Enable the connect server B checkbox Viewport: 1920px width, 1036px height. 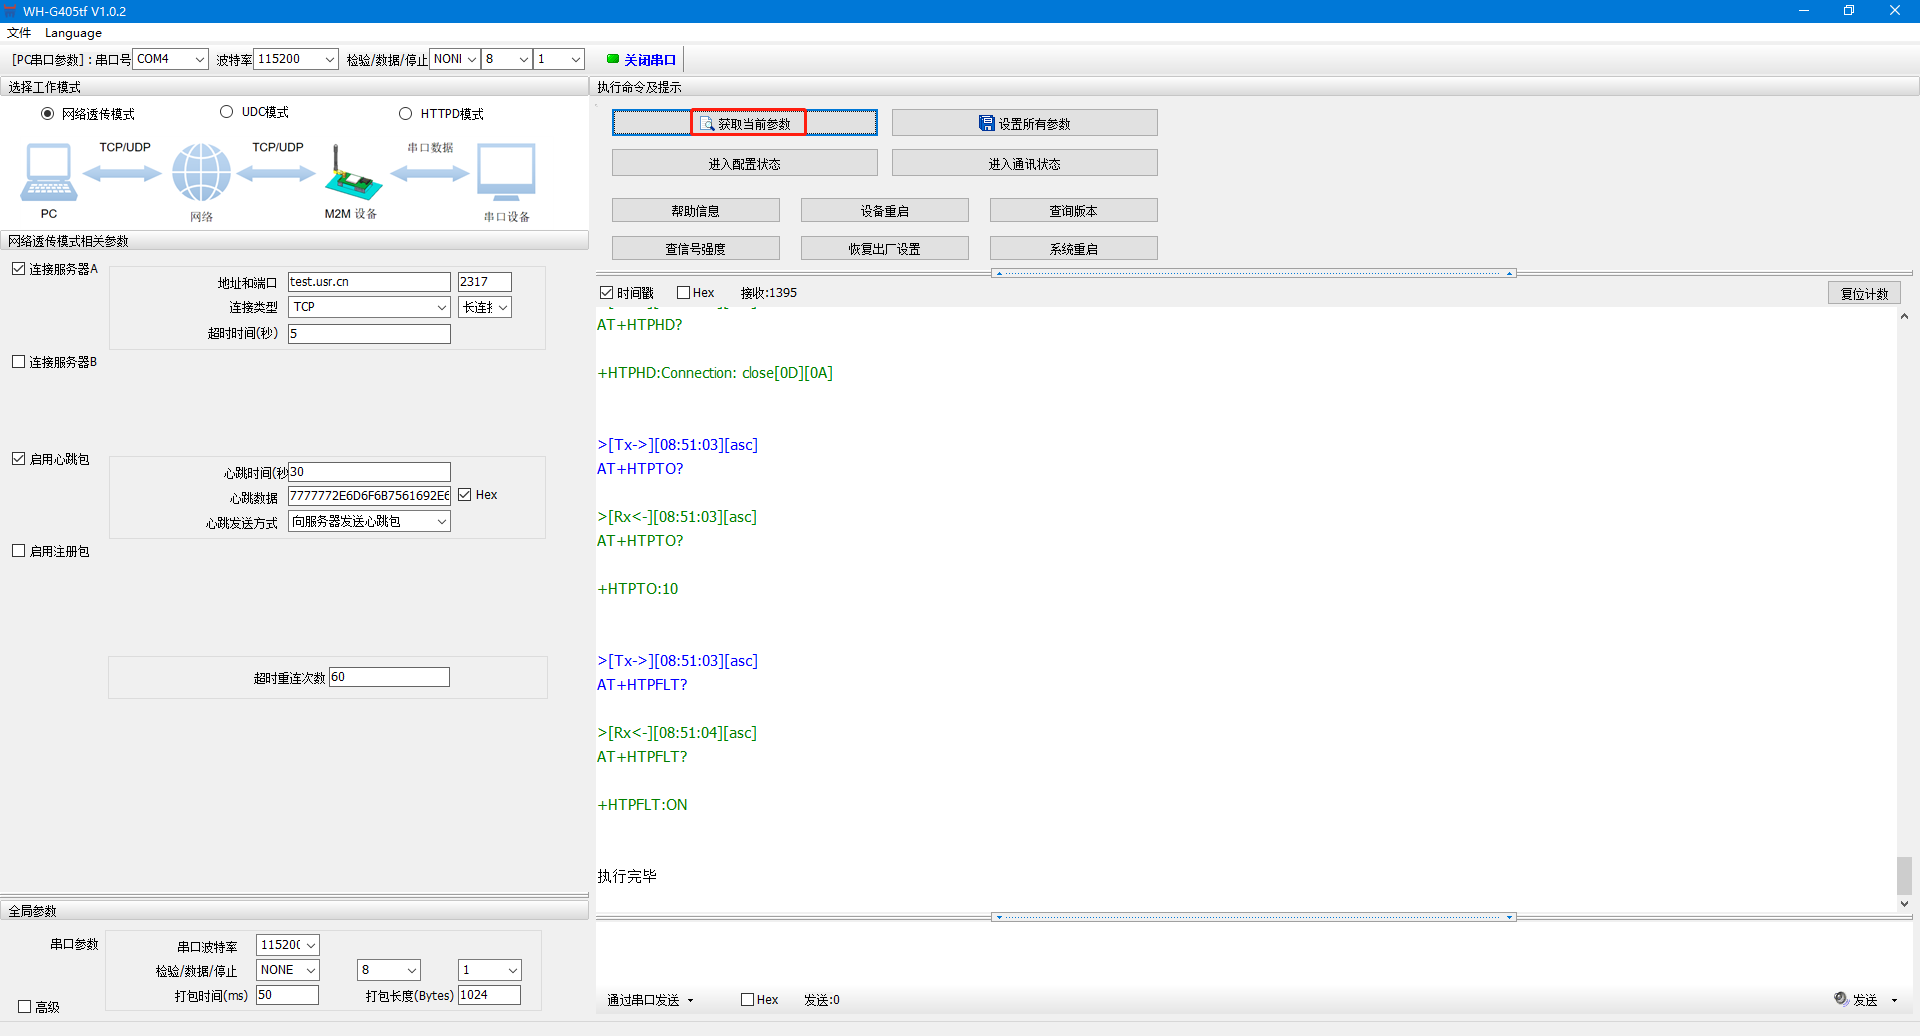point(19,362)
